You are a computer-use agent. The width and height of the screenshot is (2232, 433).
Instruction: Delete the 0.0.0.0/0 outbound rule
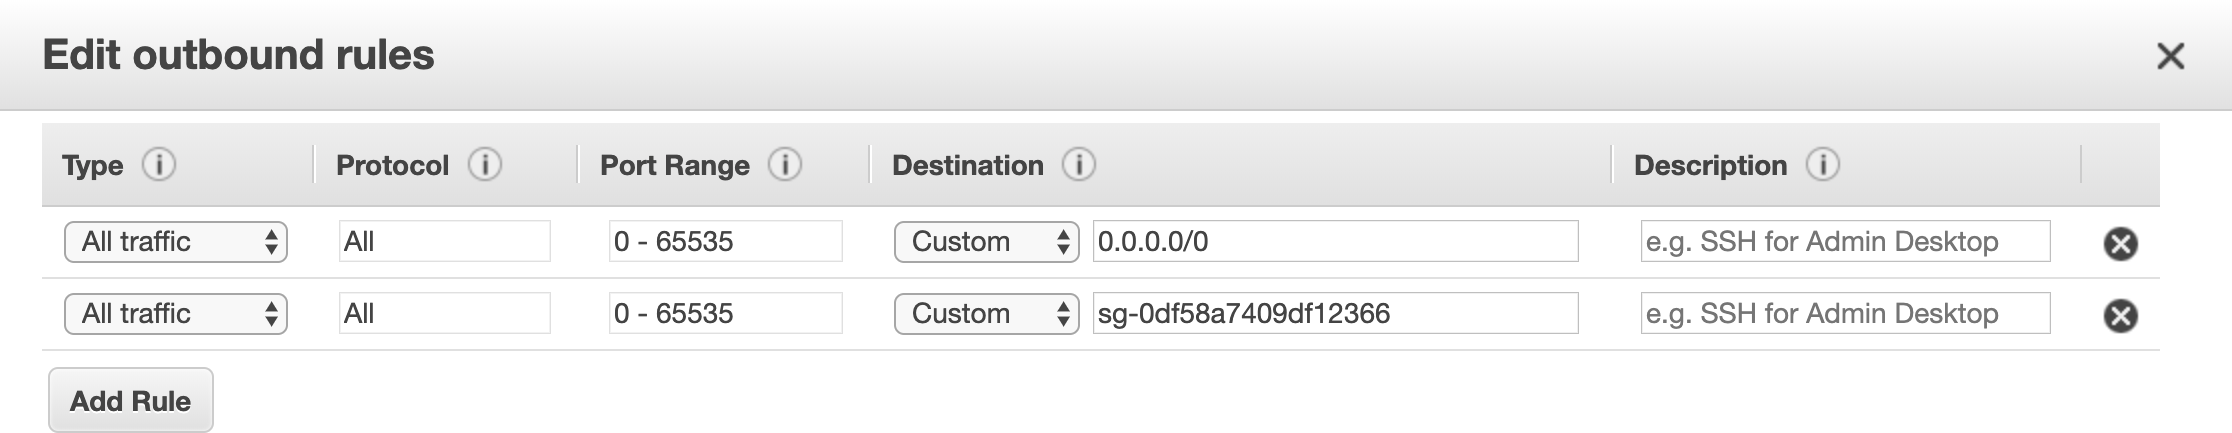point(2120,243)
